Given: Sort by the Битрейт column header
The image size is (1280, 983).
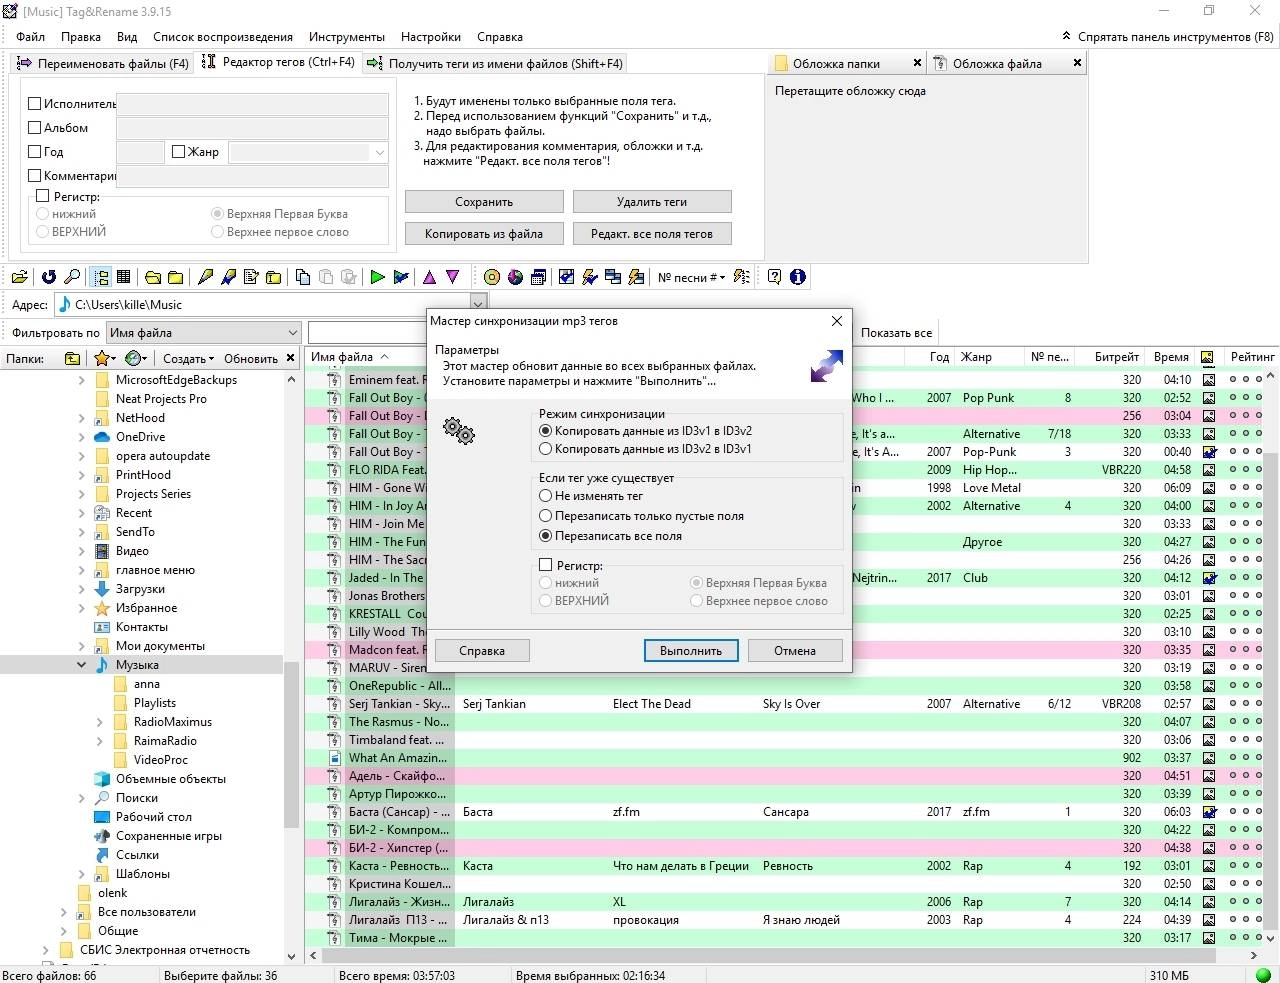Looking at the screenshot, I should point(1117,357).
